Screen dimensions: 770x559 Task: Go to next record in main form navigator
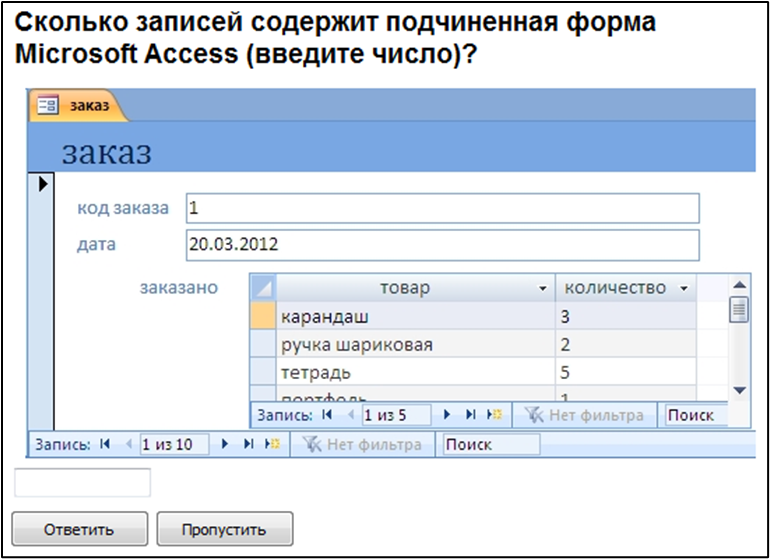pyautogui.click(x=225, y=444)
